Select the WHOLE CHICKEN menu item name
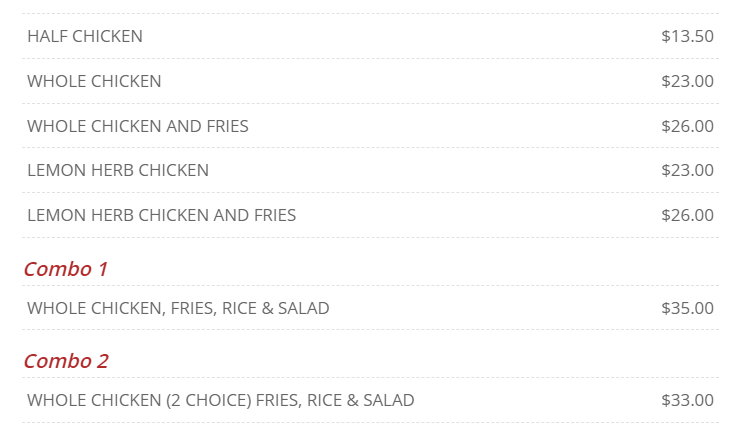Screen dimensions: 750x438 tap(94, 82)
